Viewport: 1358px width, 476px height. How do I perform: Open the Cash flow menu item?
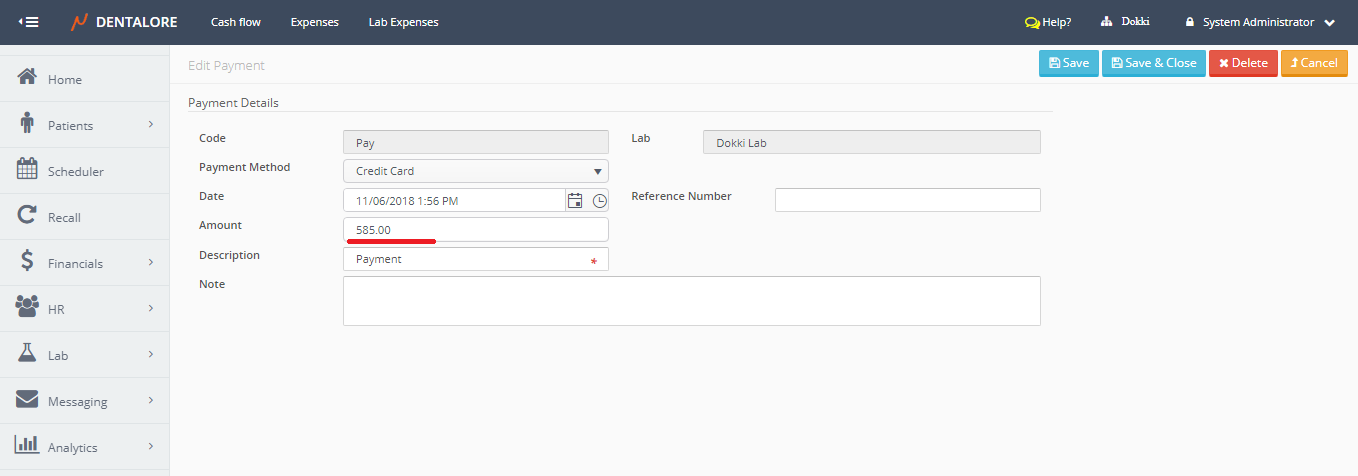coord(236,22)
